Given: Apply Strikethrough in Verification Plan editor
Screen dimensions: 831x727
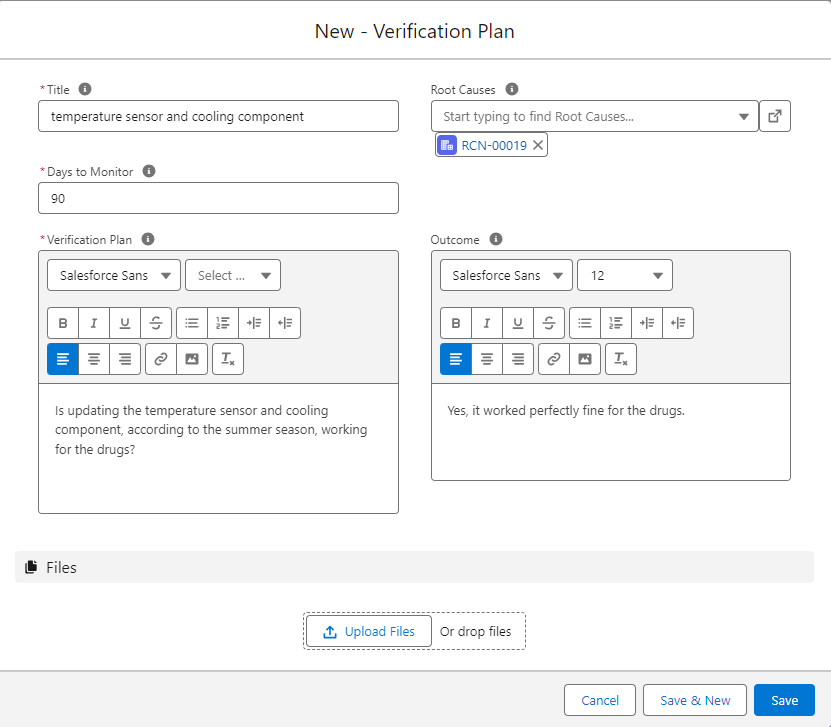Looking at the screenshot, I should click(155, 323).
